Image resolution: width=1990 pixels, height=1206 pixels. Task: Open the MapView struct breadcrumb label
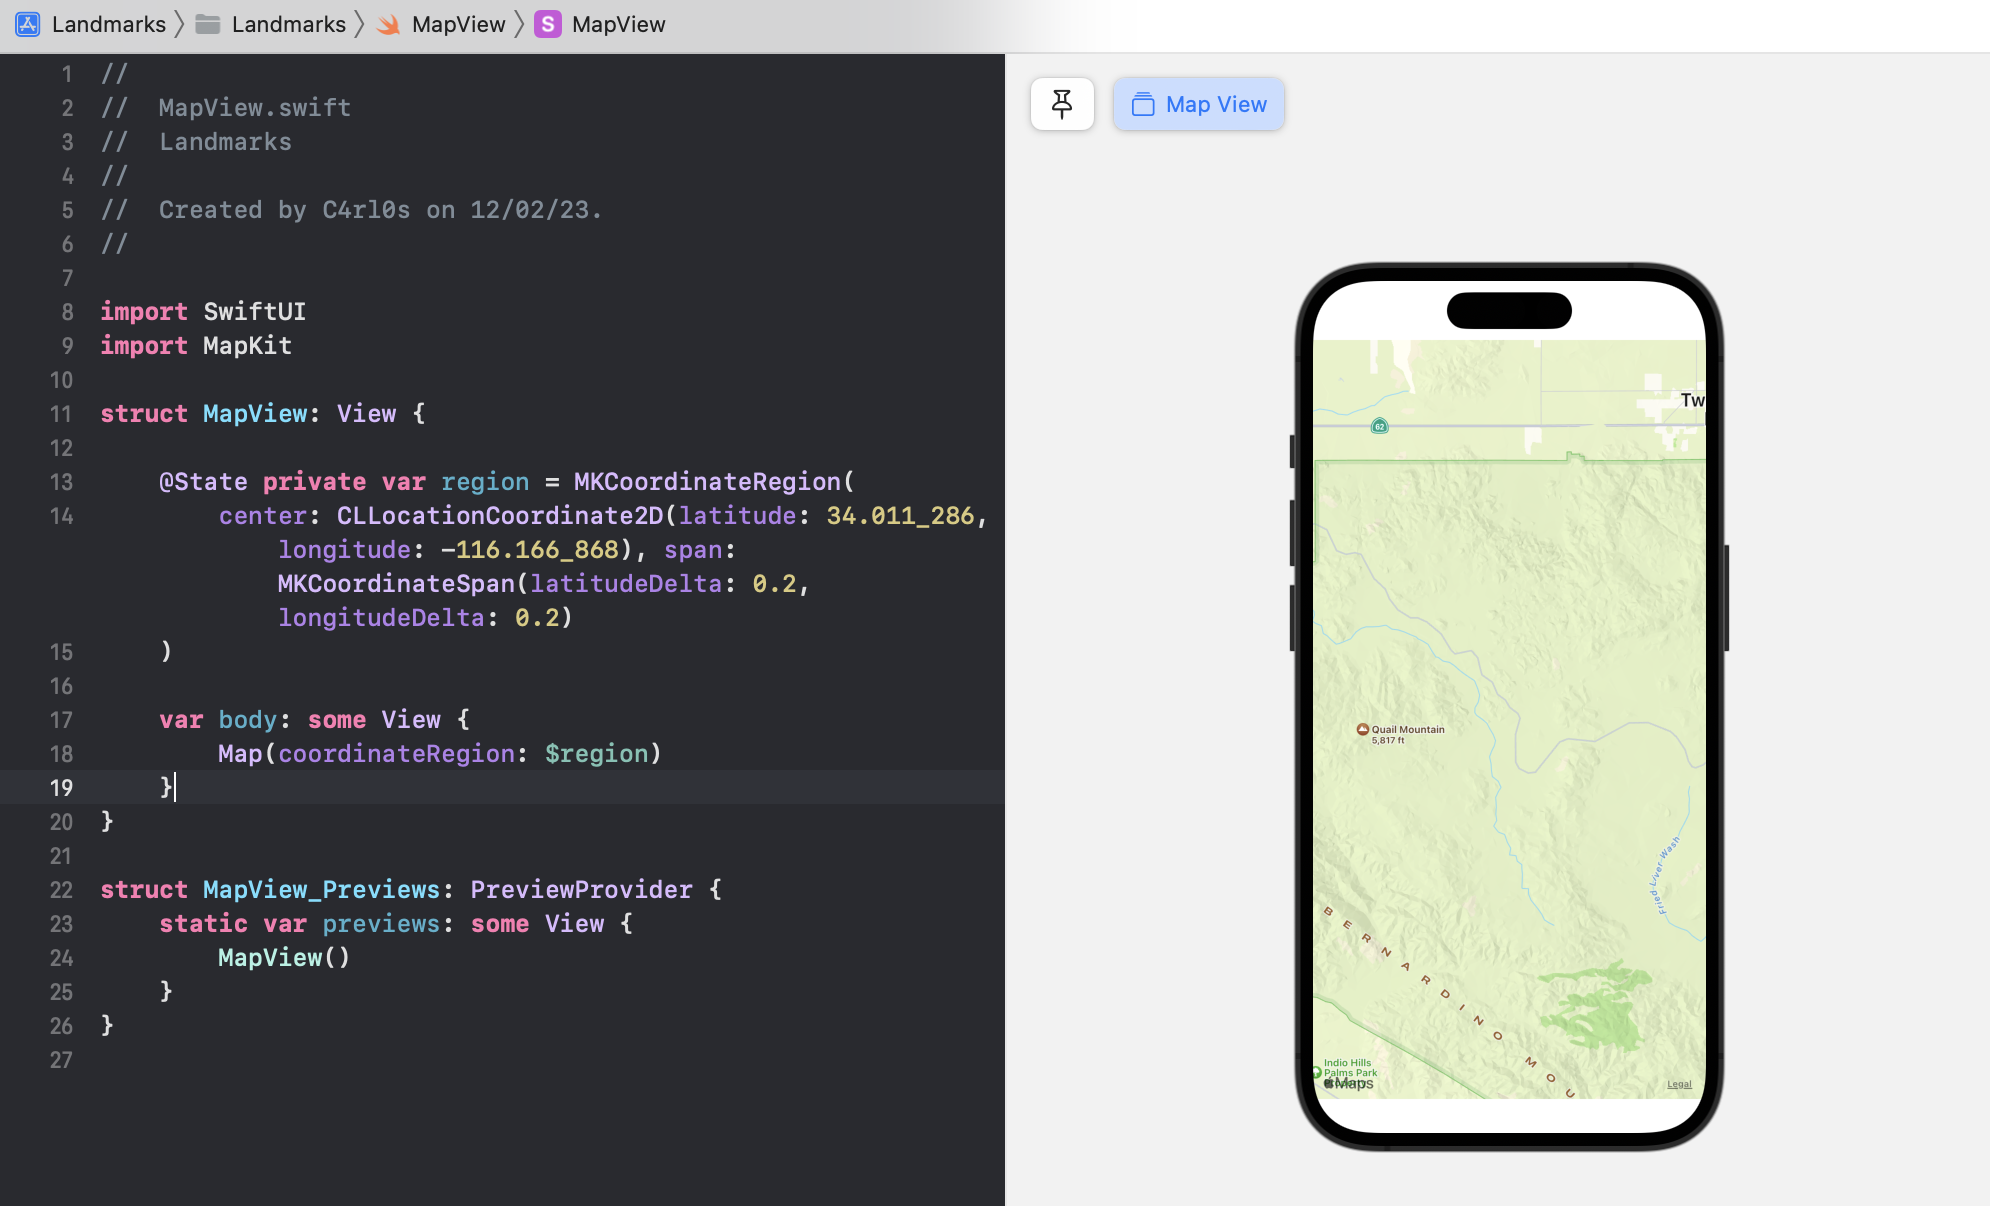coord(618,24)
